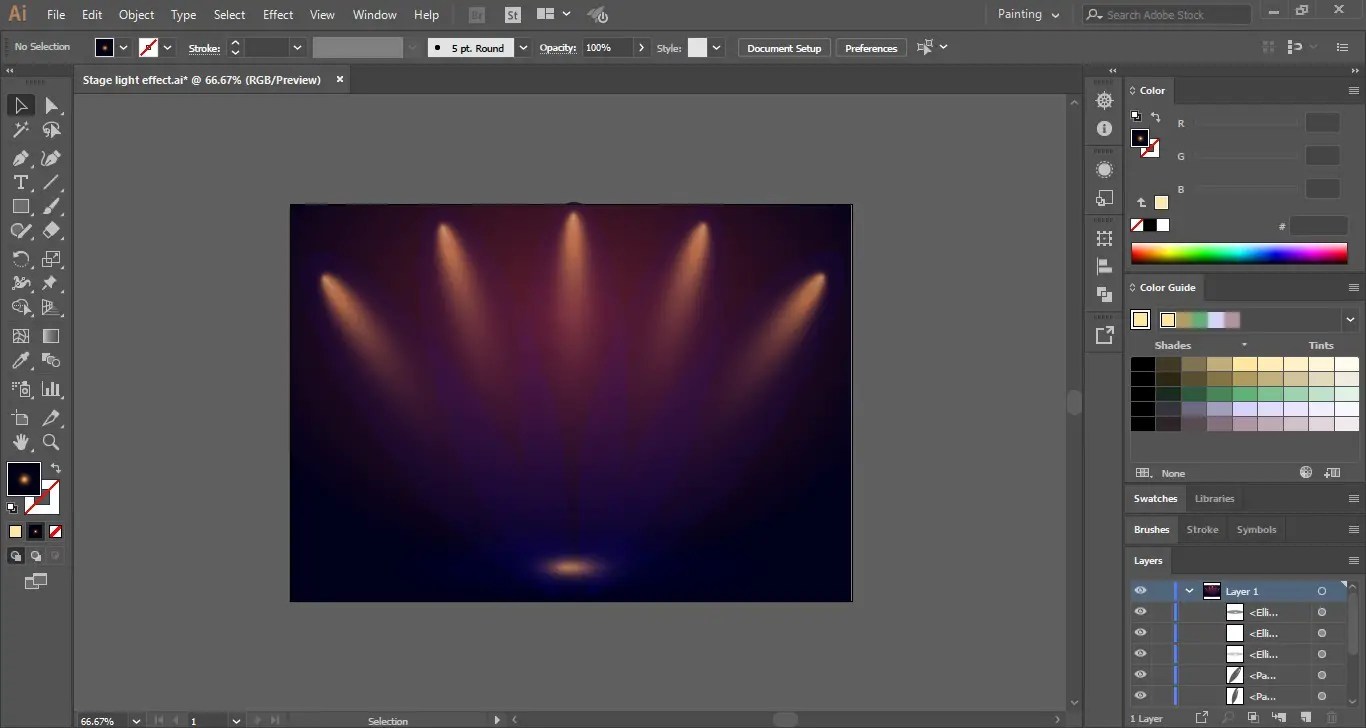Viewport: 1366px width, 728px height.
Task: Pick up colors with the Eyedropper tool
Action: click(20, 360)
